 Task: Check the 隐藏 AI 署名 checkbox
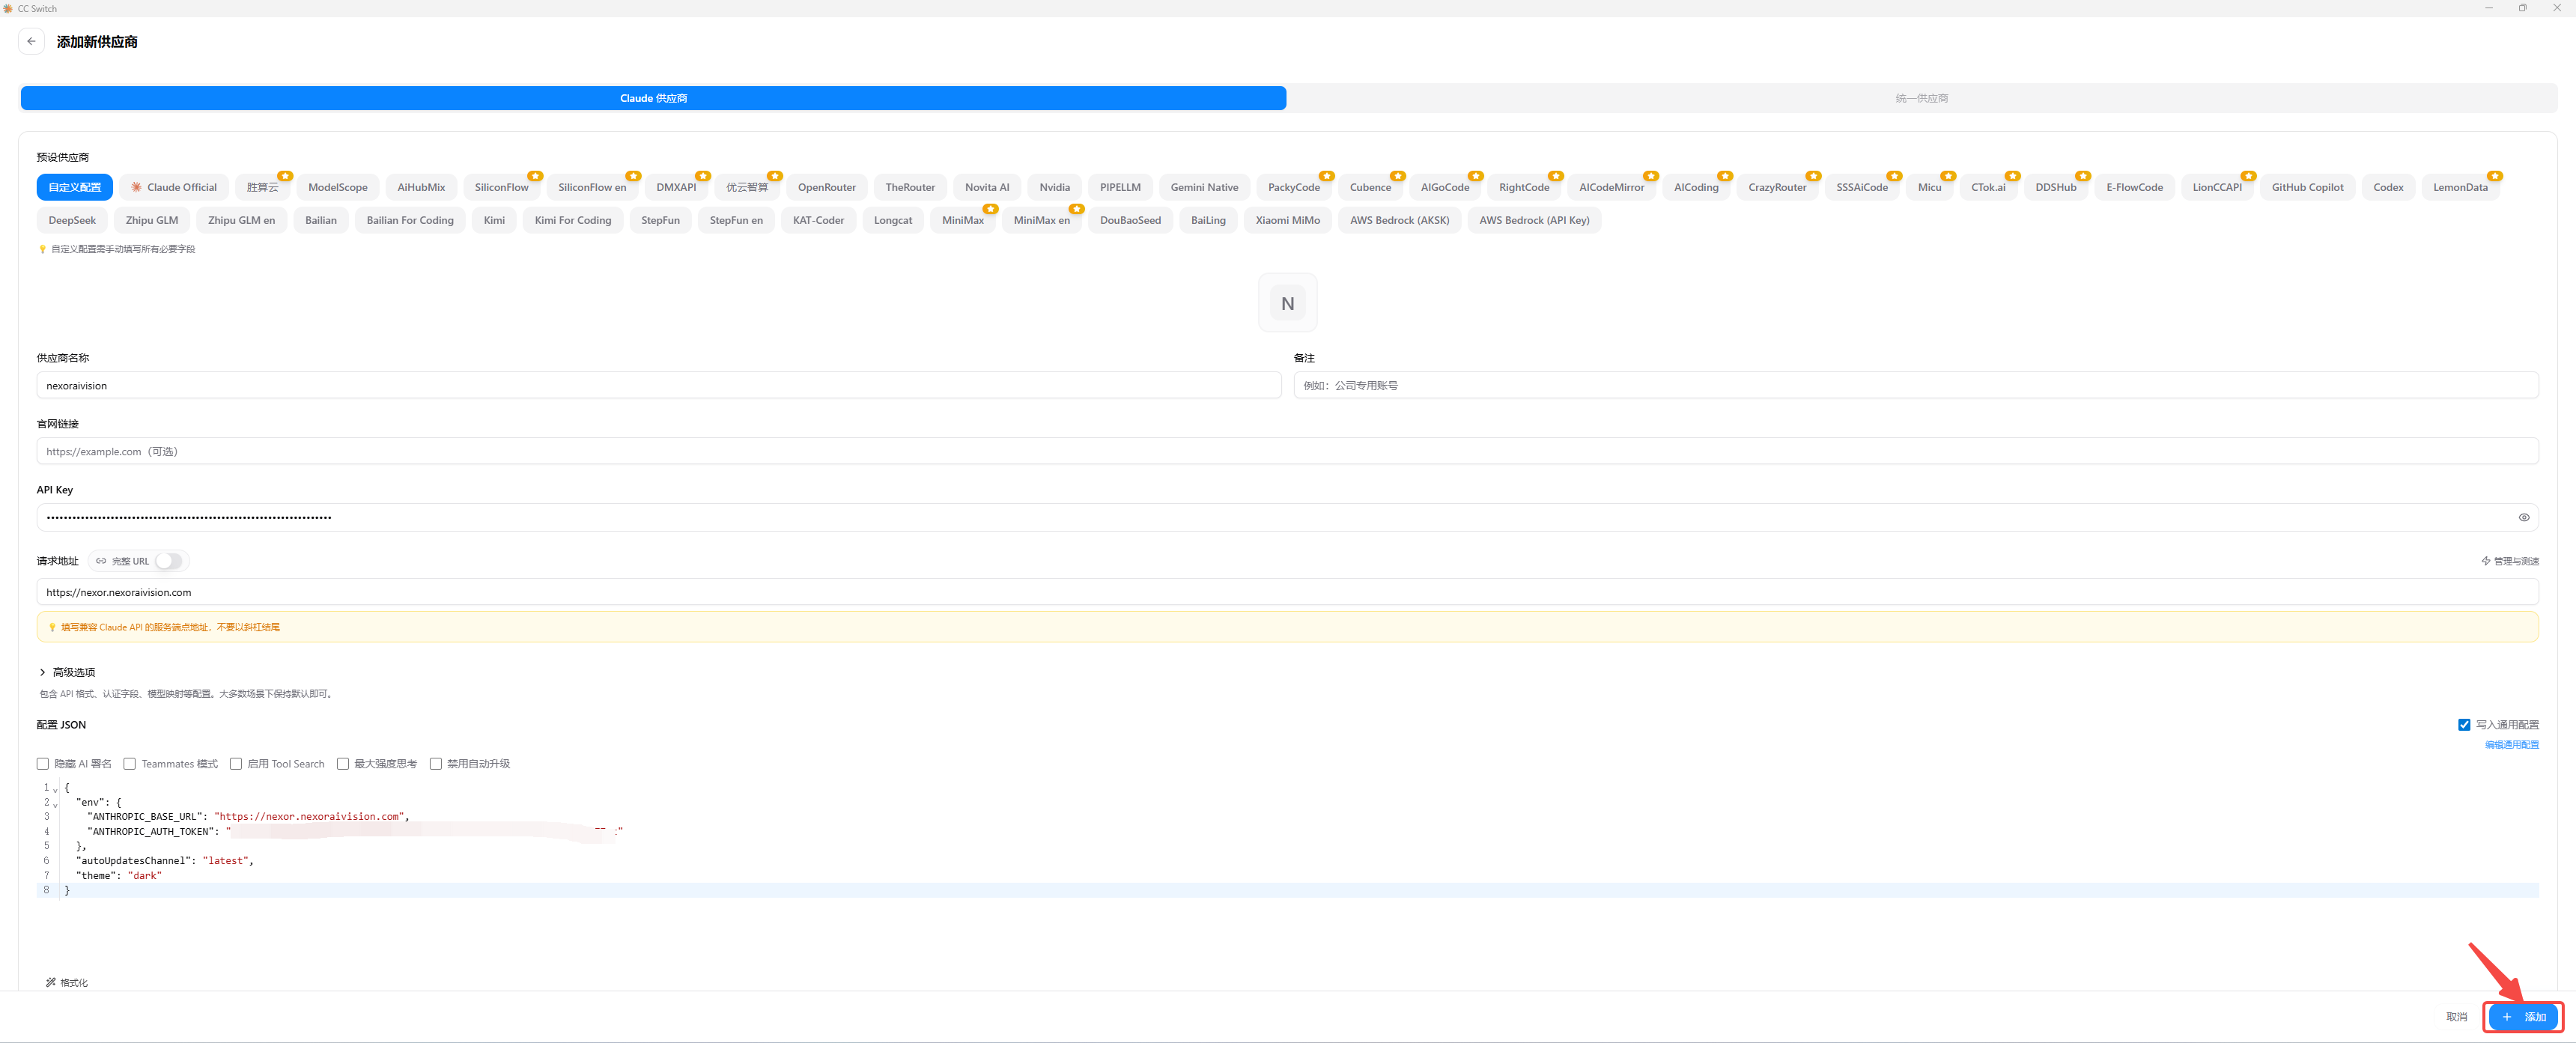tap(43, 764)
